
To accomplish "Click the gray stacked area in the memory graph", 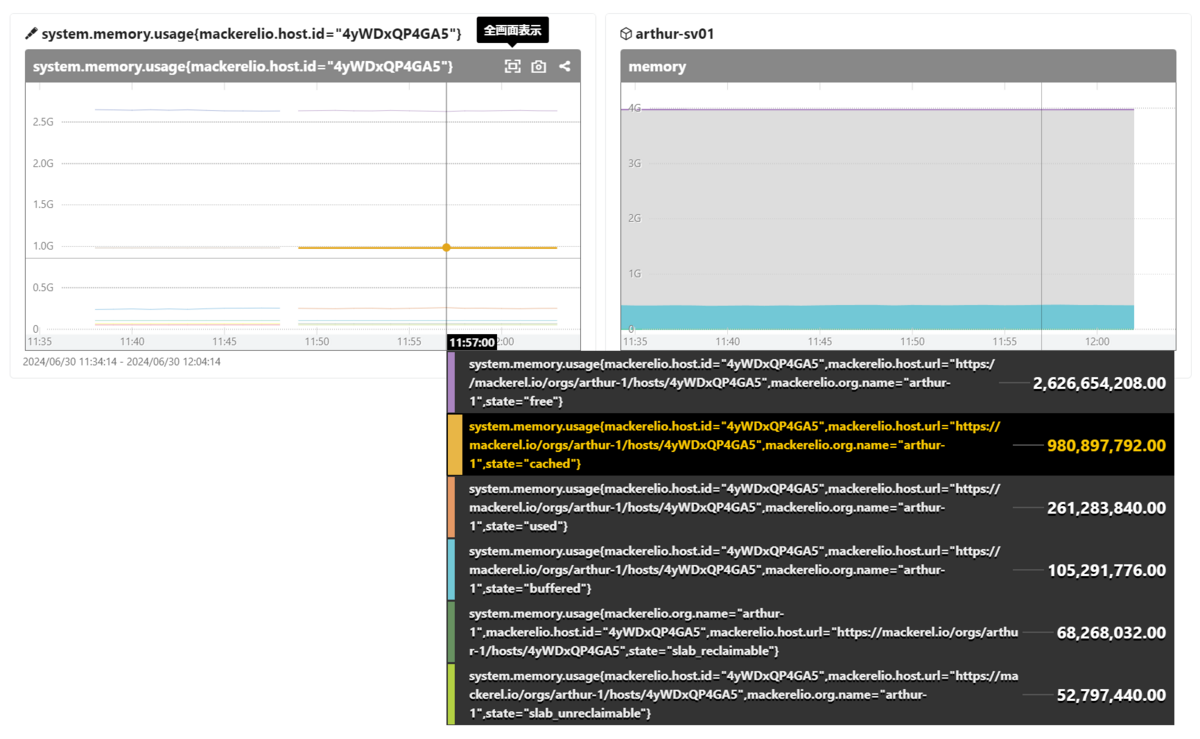I will coord(877,207).
